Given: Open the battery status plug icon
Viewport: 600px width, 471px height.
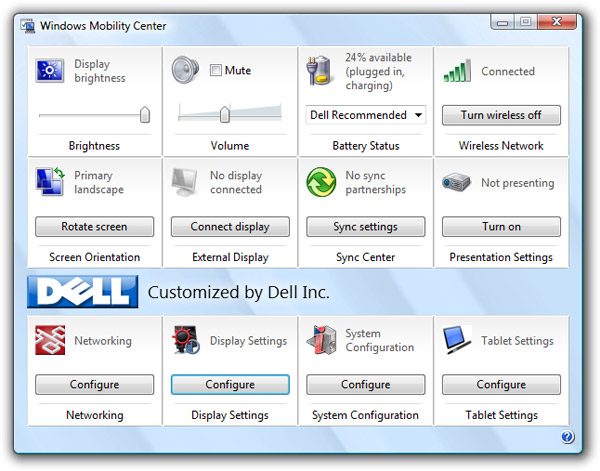Looking at the screenshot, I should pos(319,70).
